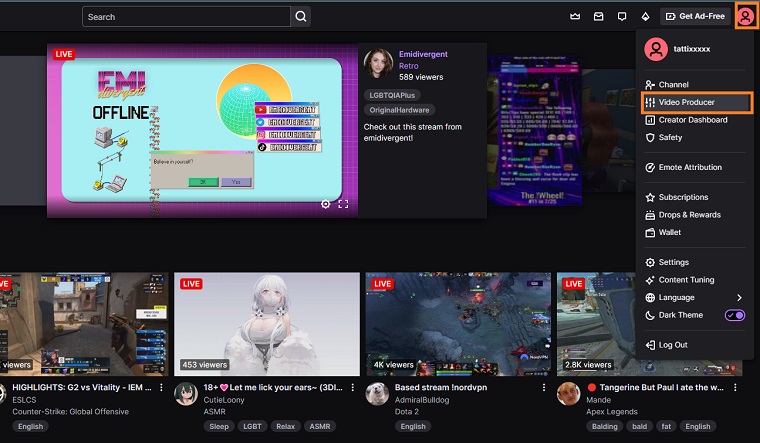Image resolution: width=760 pixels, height=443 pixels.
Task: Open stream player settings gear
Action: pos(325,204)
